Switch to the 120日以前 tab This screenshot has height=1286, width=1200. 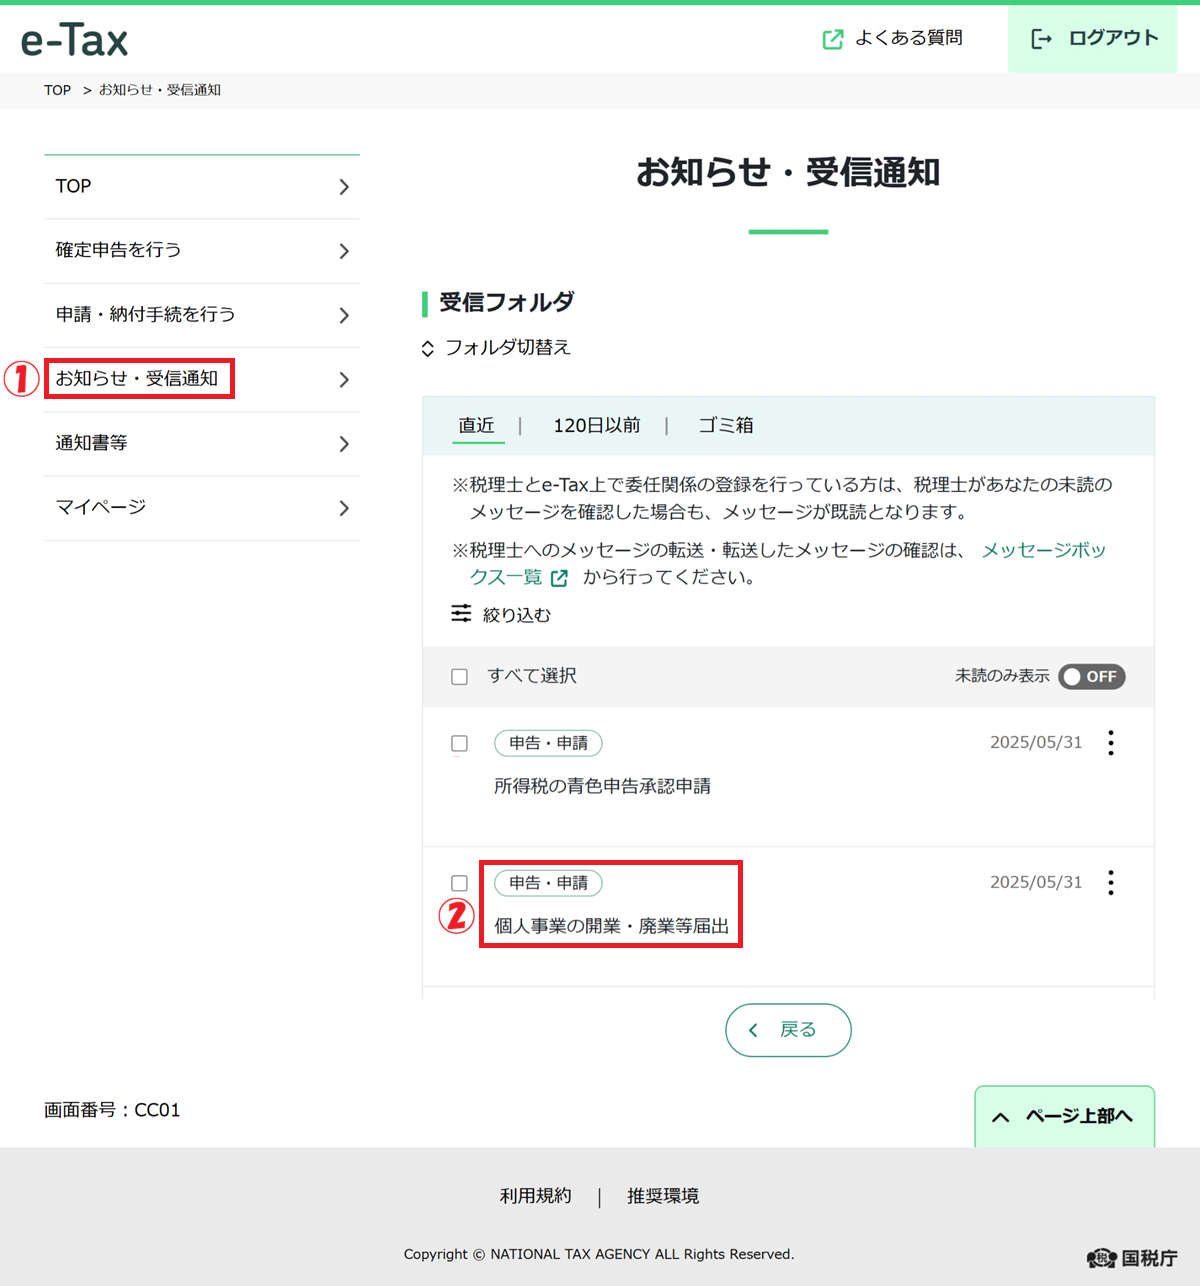pyautogui.click(x=597, y=426)
